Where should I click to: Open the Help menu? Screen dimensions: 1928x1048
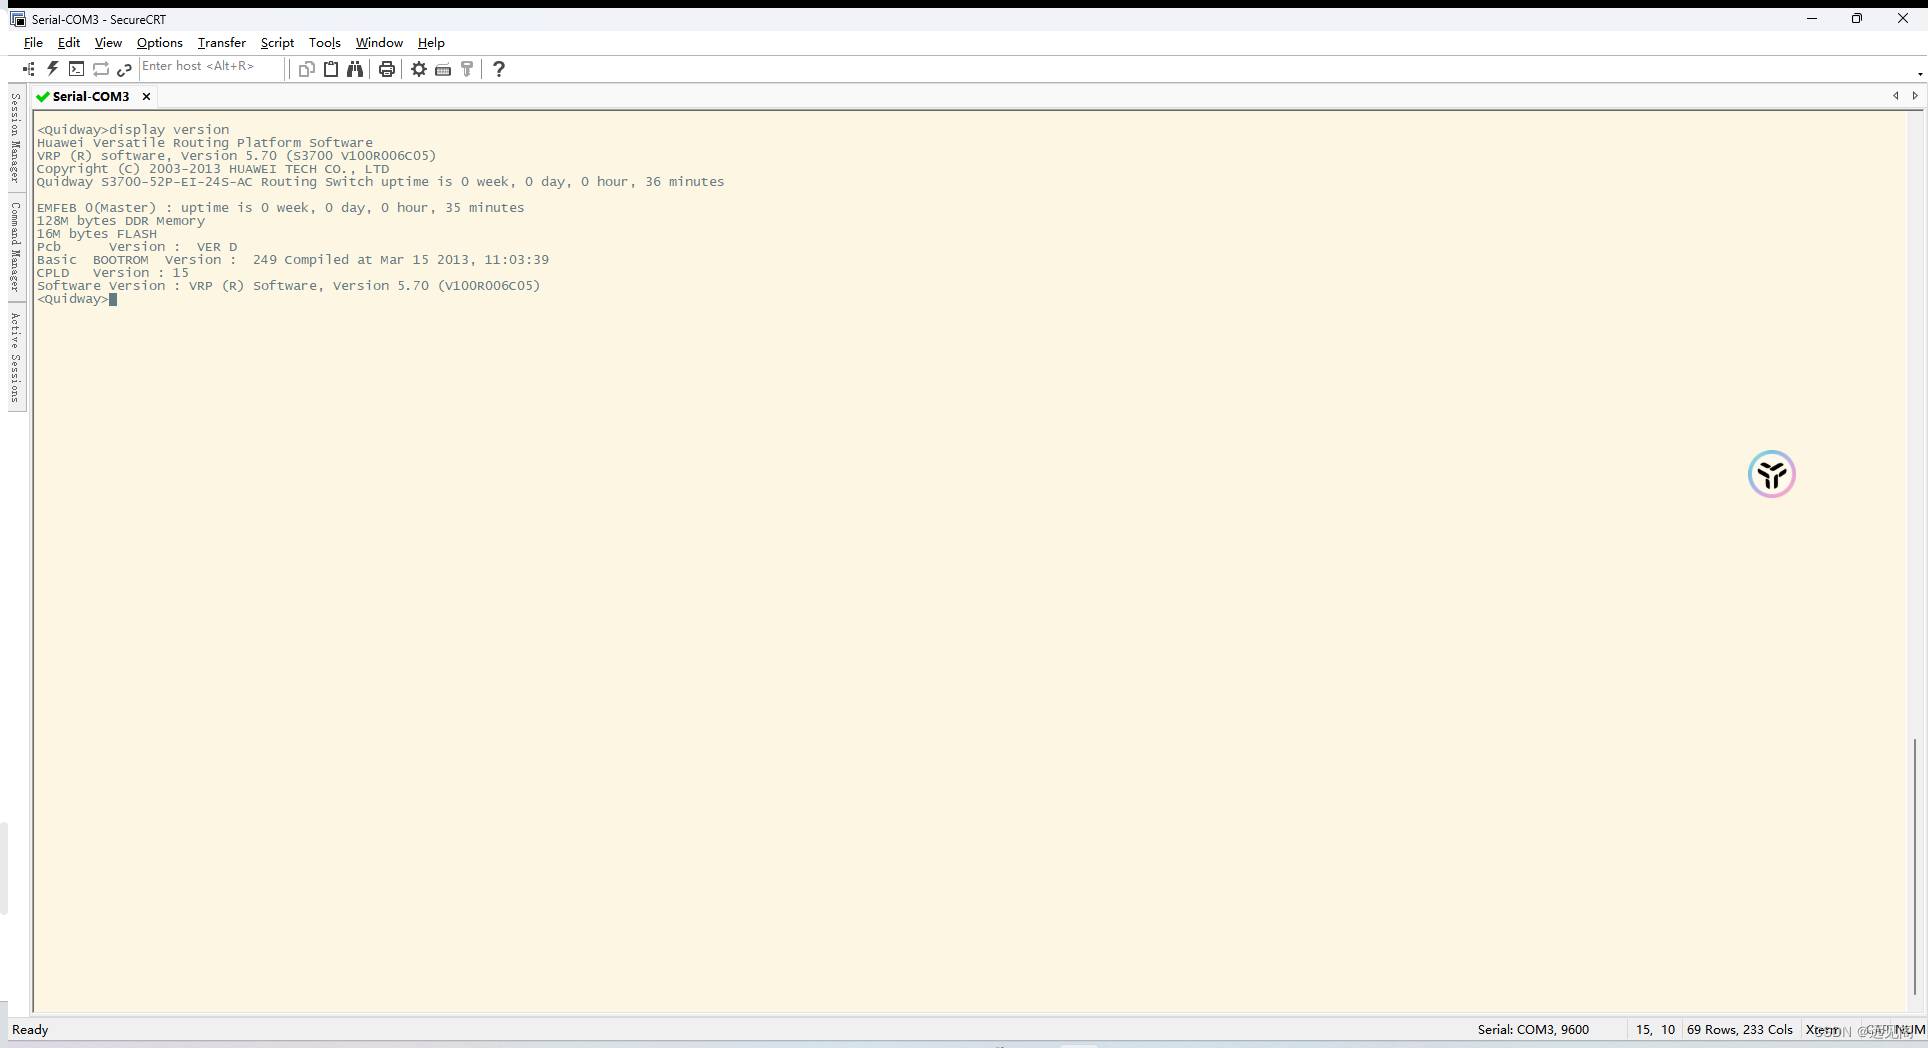point(431,43)
